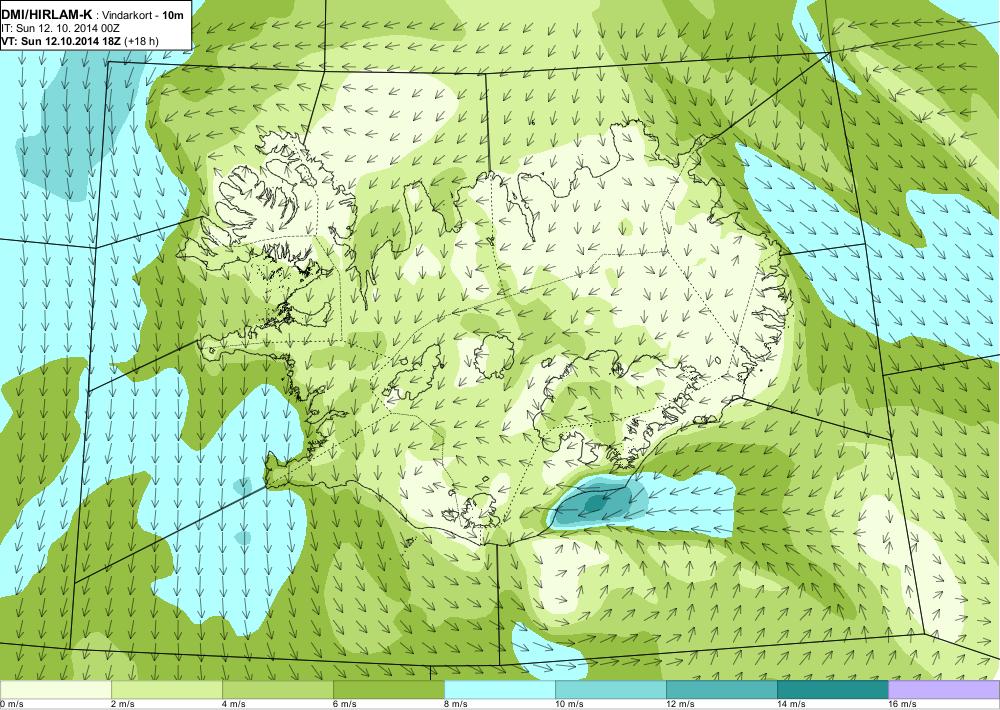
Task: Click the '(+18 h)' forecast offset text
Action: tap(142, 41)
